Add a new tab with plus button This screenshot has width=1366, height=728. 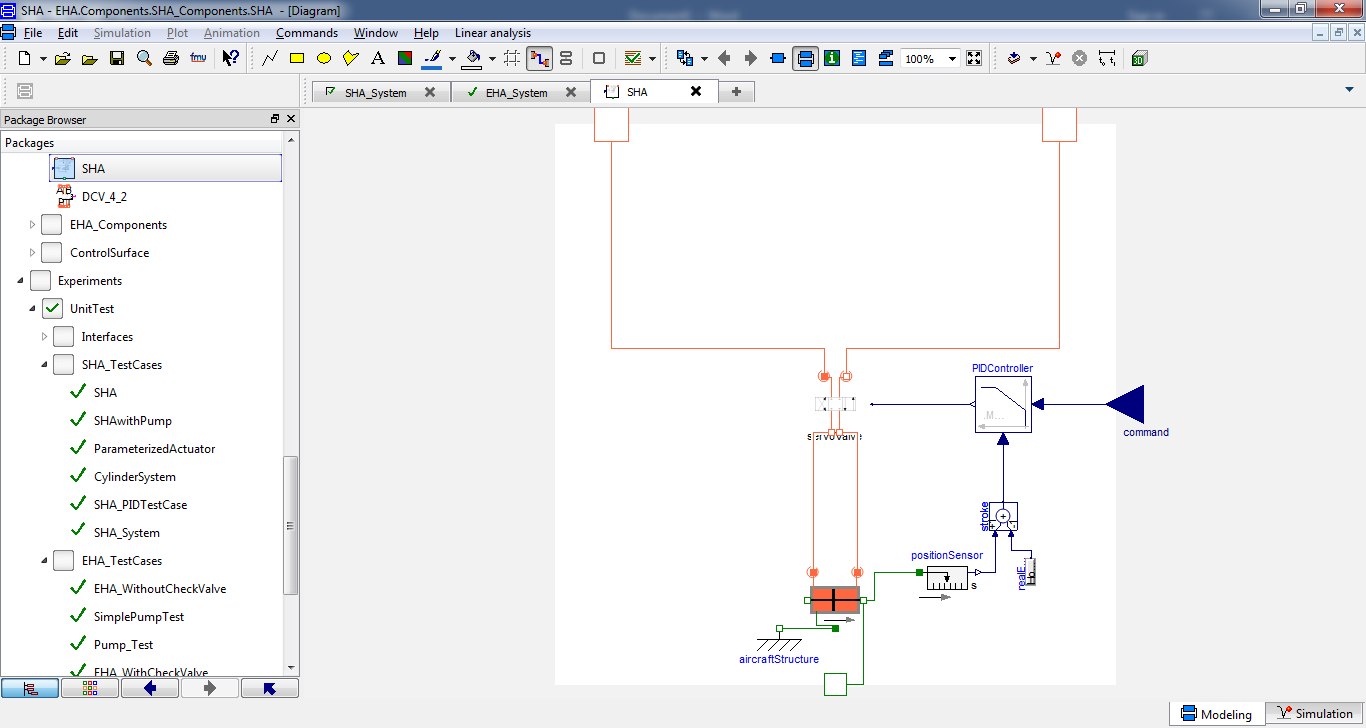point(736,92)
